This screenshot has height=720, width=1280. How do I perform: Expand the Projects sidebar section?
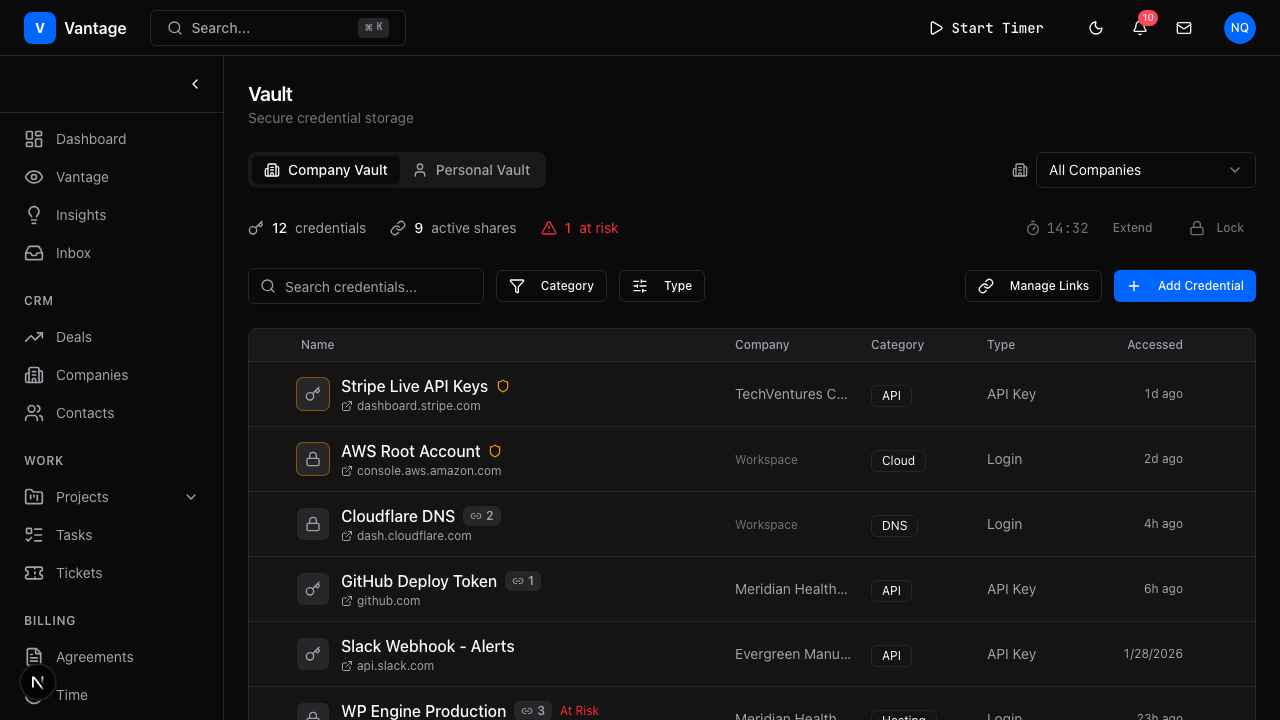[x=191, y=497]
